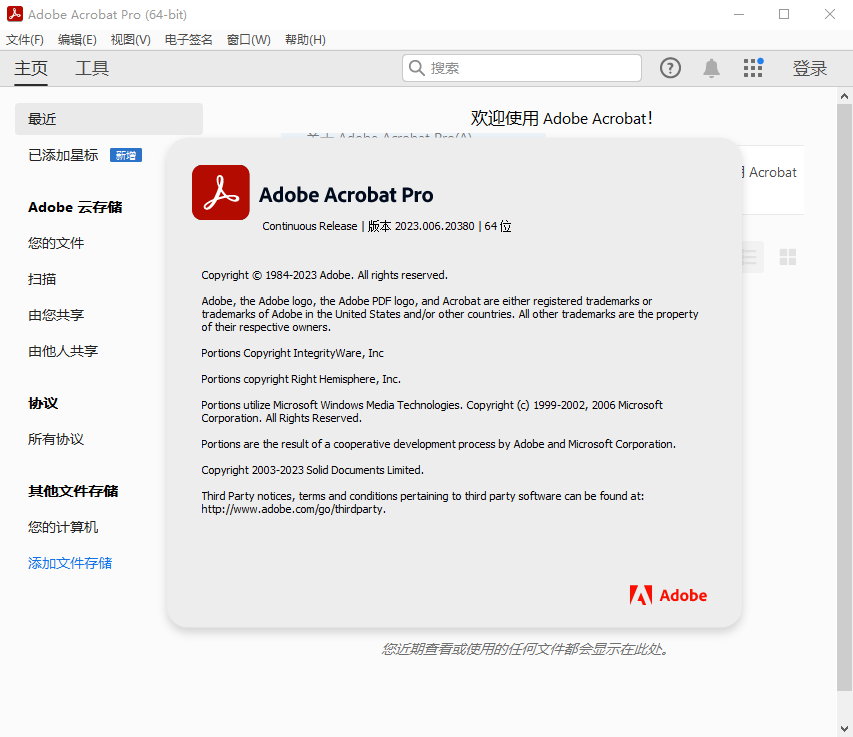Click the 其他文件存储 section header

(x=73, y=491)
